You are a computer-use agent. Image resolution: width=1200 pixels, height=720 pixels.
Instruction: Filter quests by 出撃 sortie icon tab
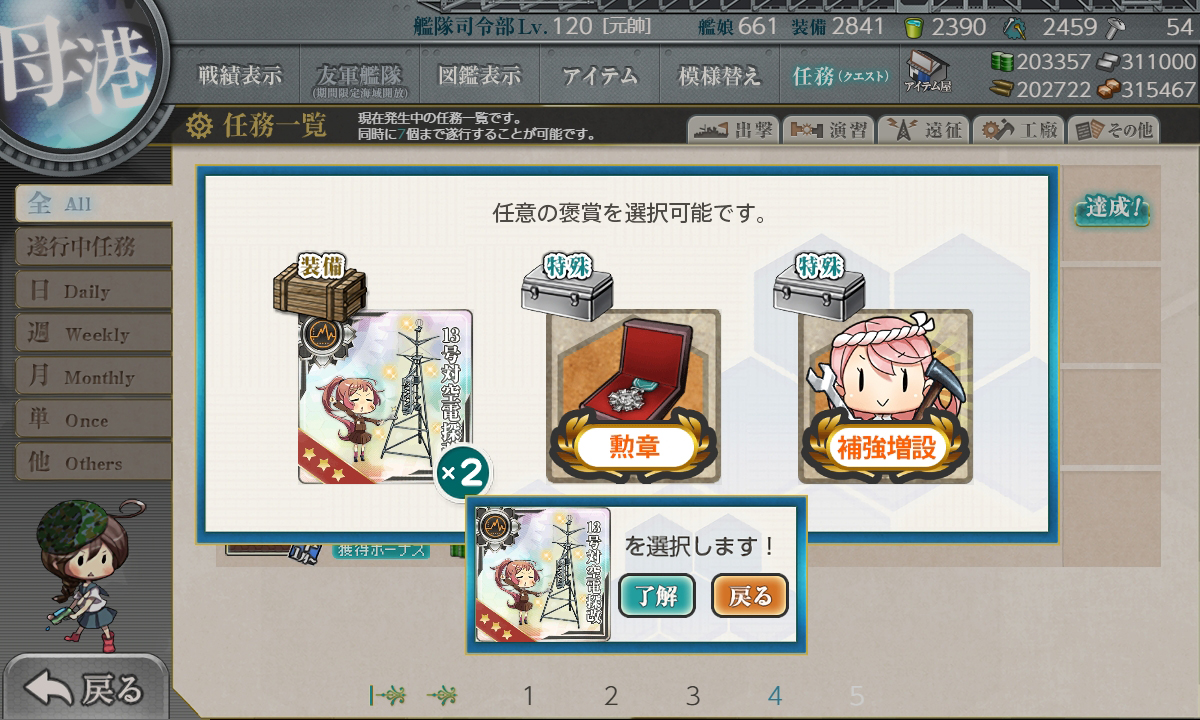733,130
